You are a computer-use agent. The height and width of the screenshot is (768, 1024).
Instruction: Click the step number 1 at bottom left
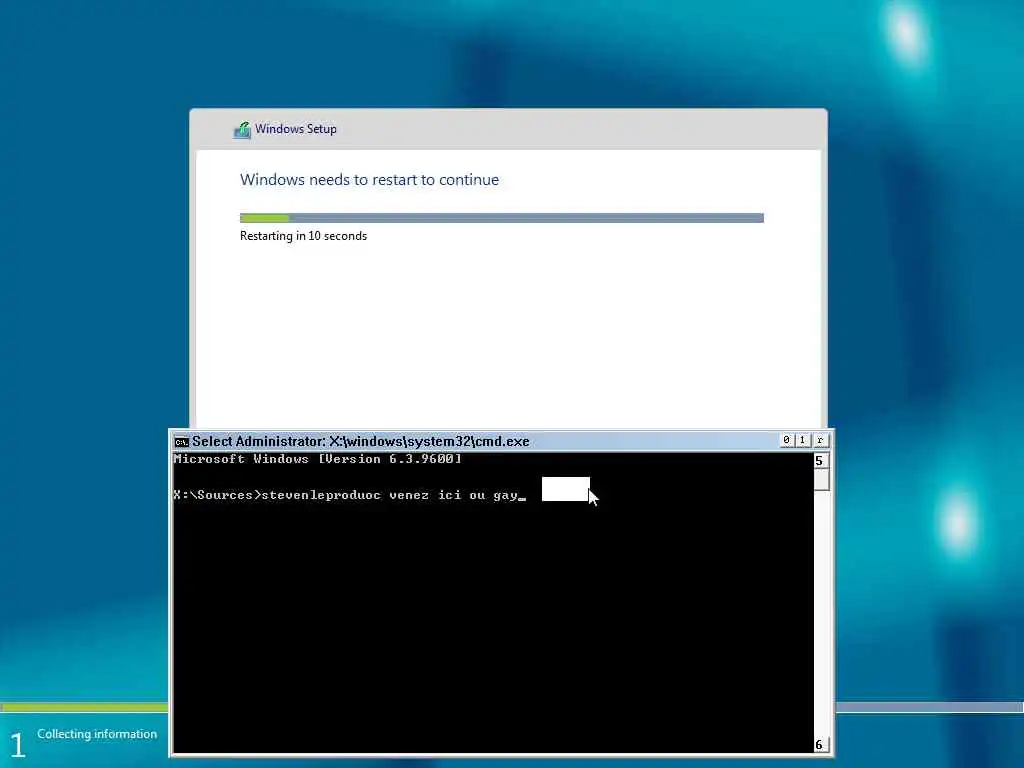[x=18, y=745]
